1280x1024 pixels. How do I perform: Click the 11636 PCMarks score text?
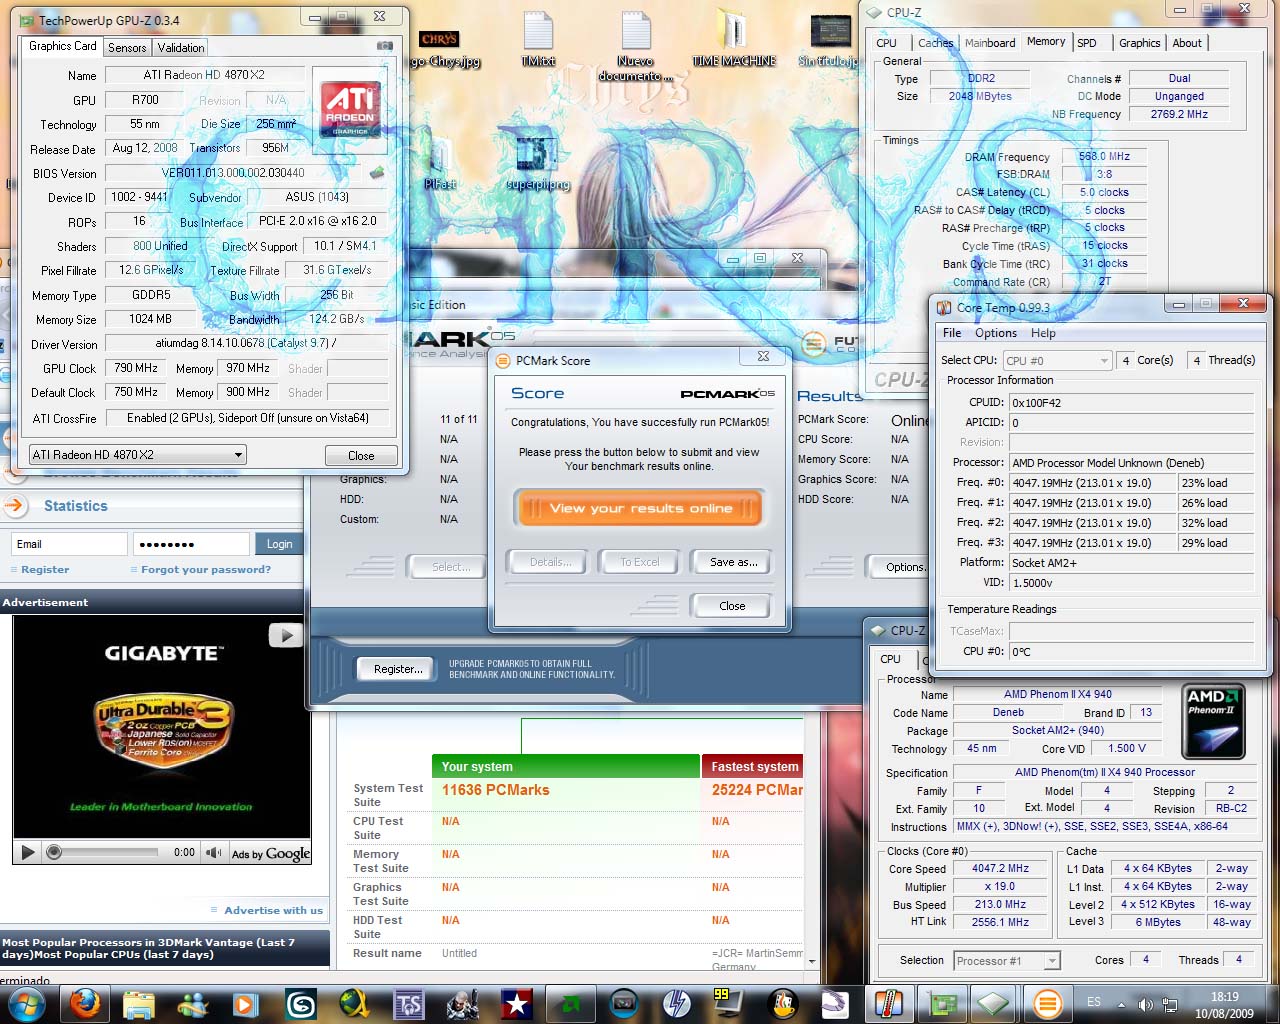click(x=495, y=790)
